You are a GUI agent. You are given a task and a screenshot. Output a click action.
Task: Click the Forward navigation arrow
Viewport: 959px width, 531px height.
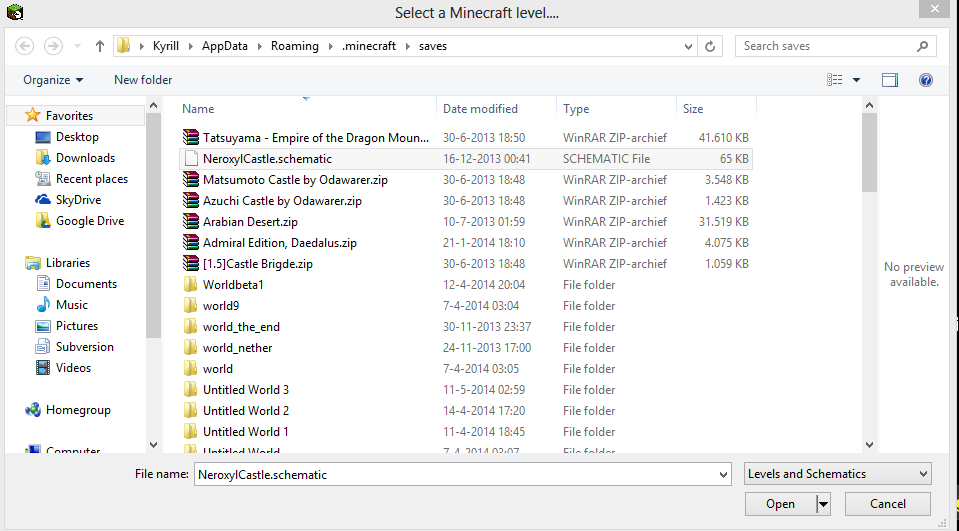(x=53, y=46)
